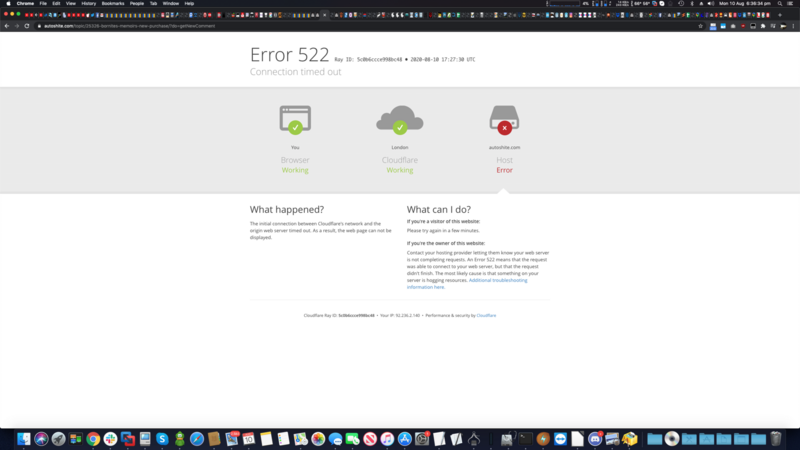Open a new browser tab

pos(780,15)
